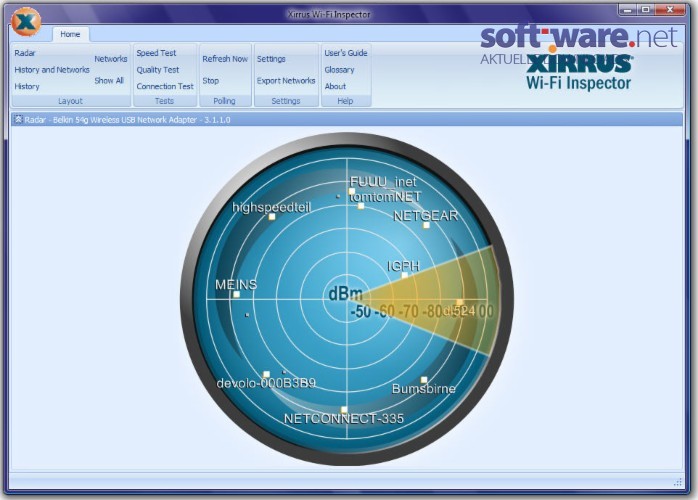
Task: Click network marker inside yellow radar sweep
Action: tap(459, 302)
